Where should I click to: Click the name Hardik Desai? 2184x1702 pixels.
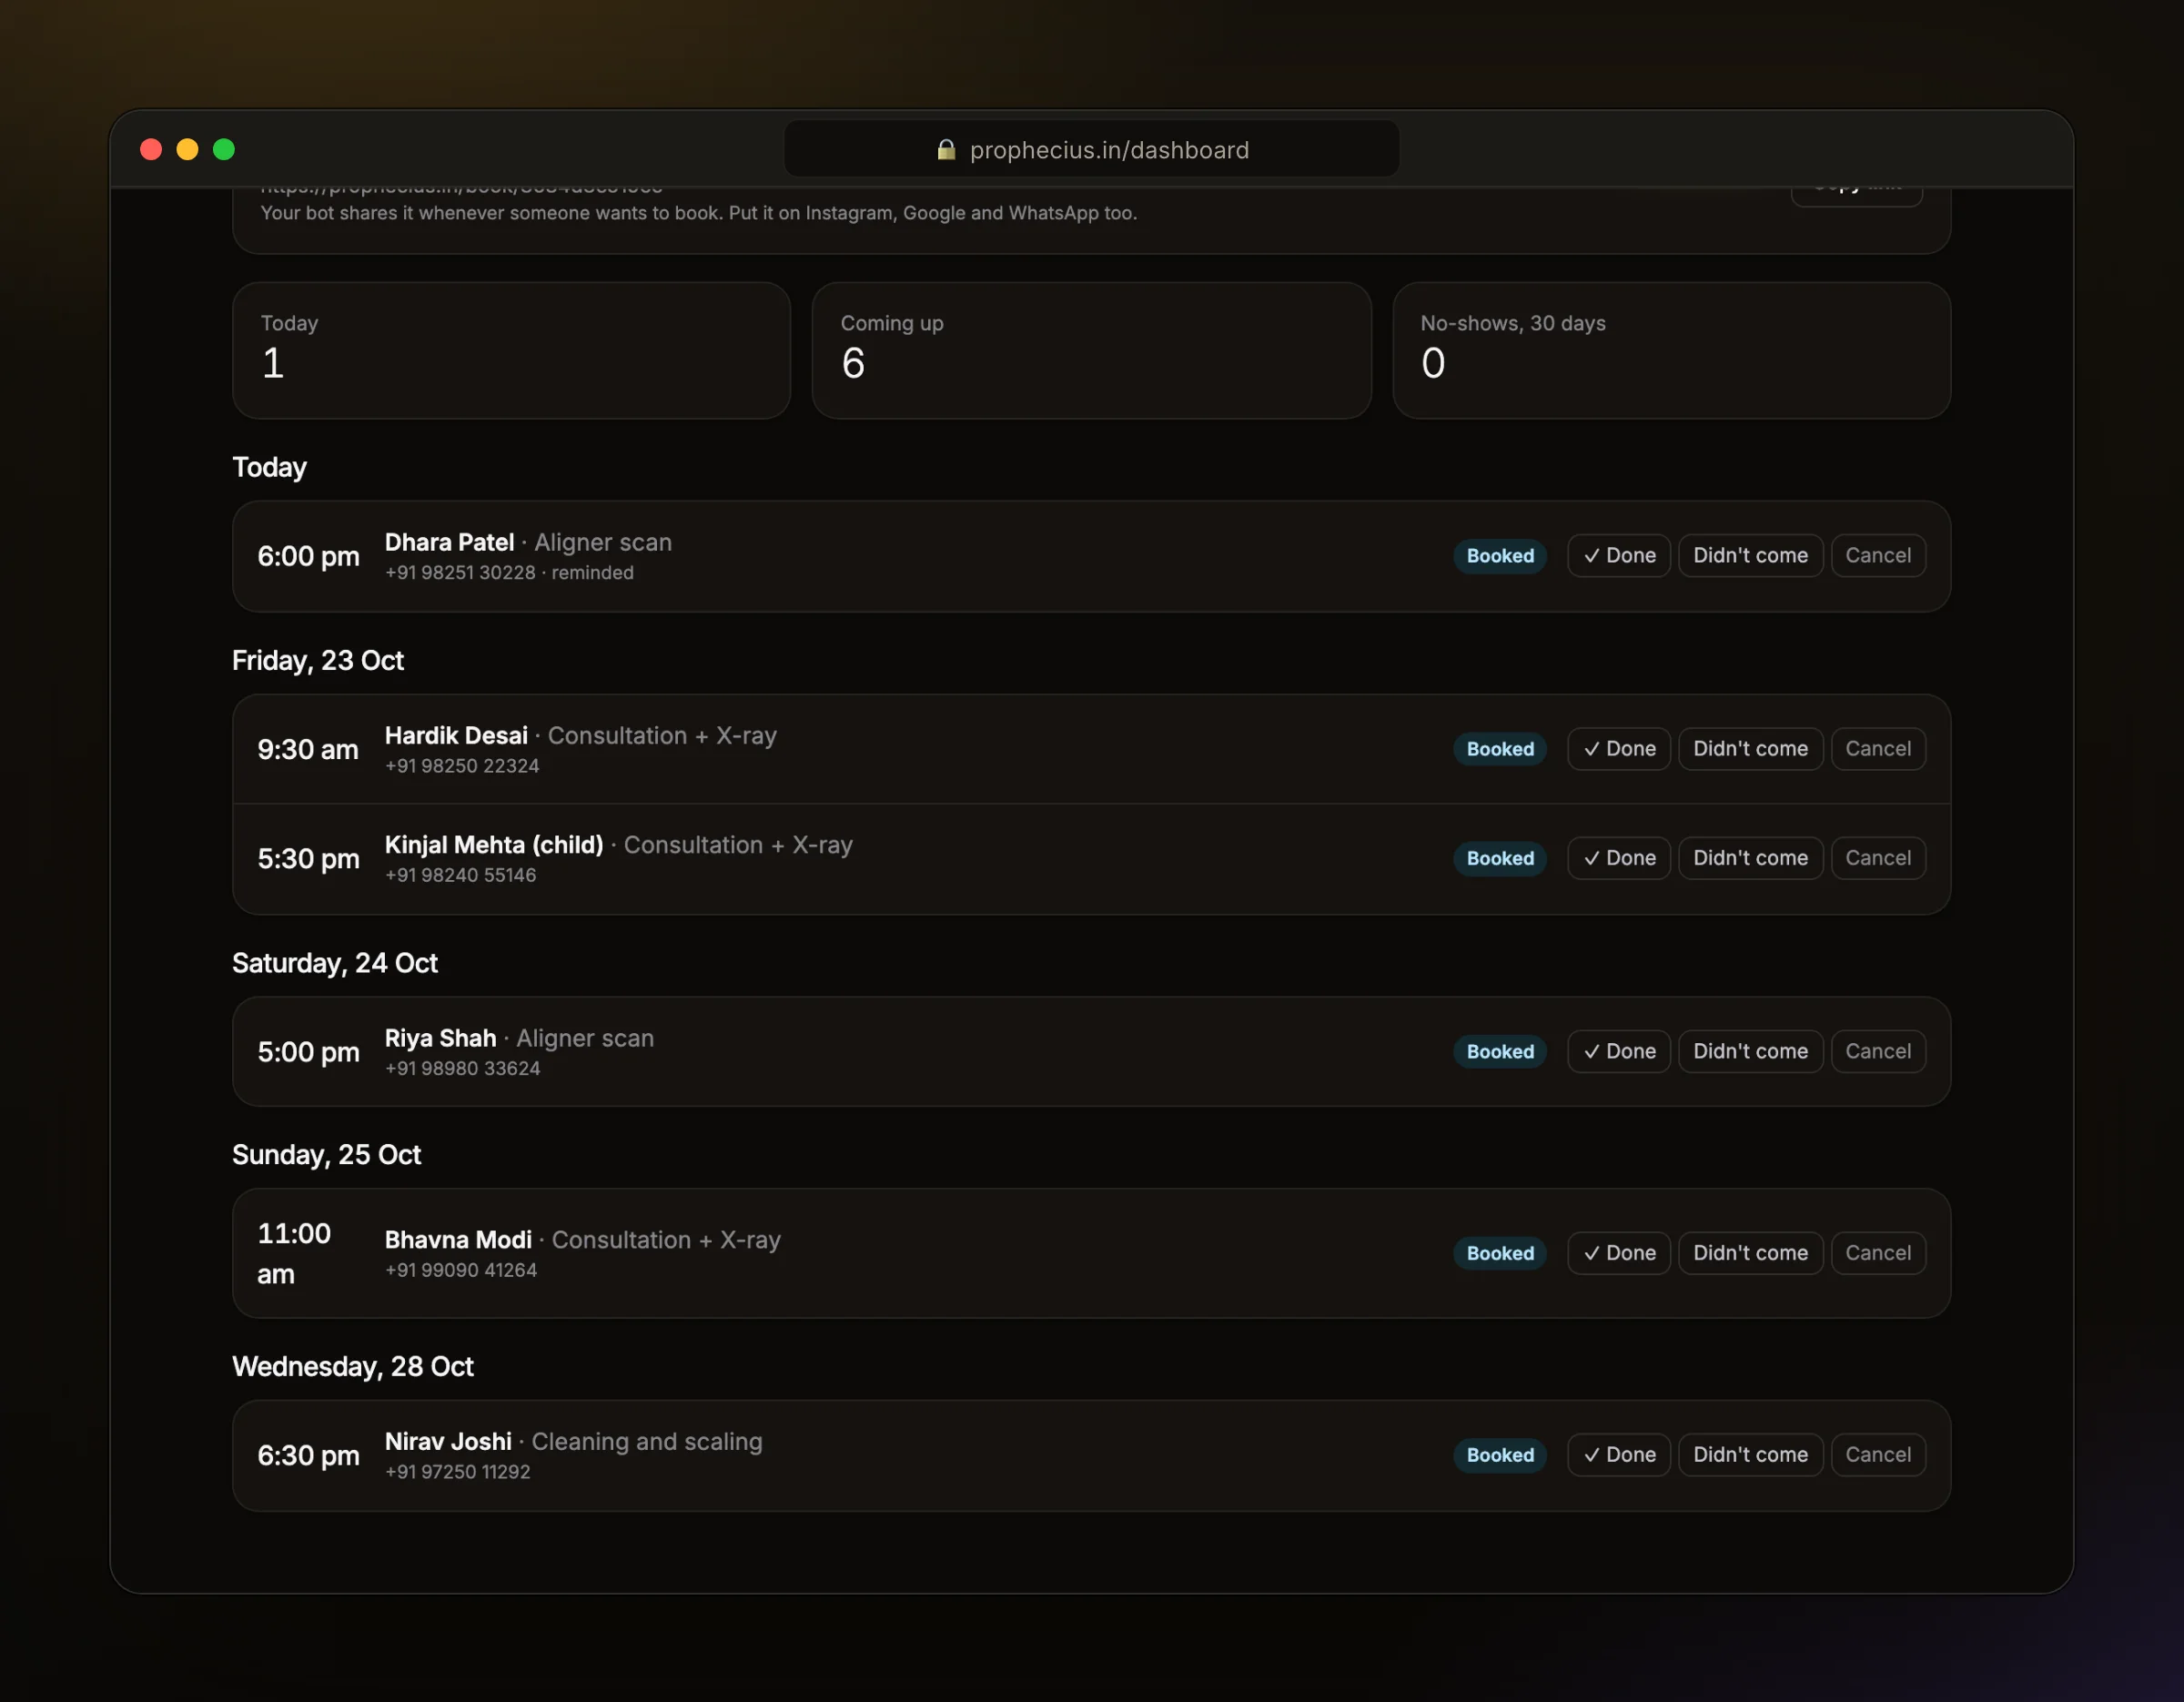point(456,735)
